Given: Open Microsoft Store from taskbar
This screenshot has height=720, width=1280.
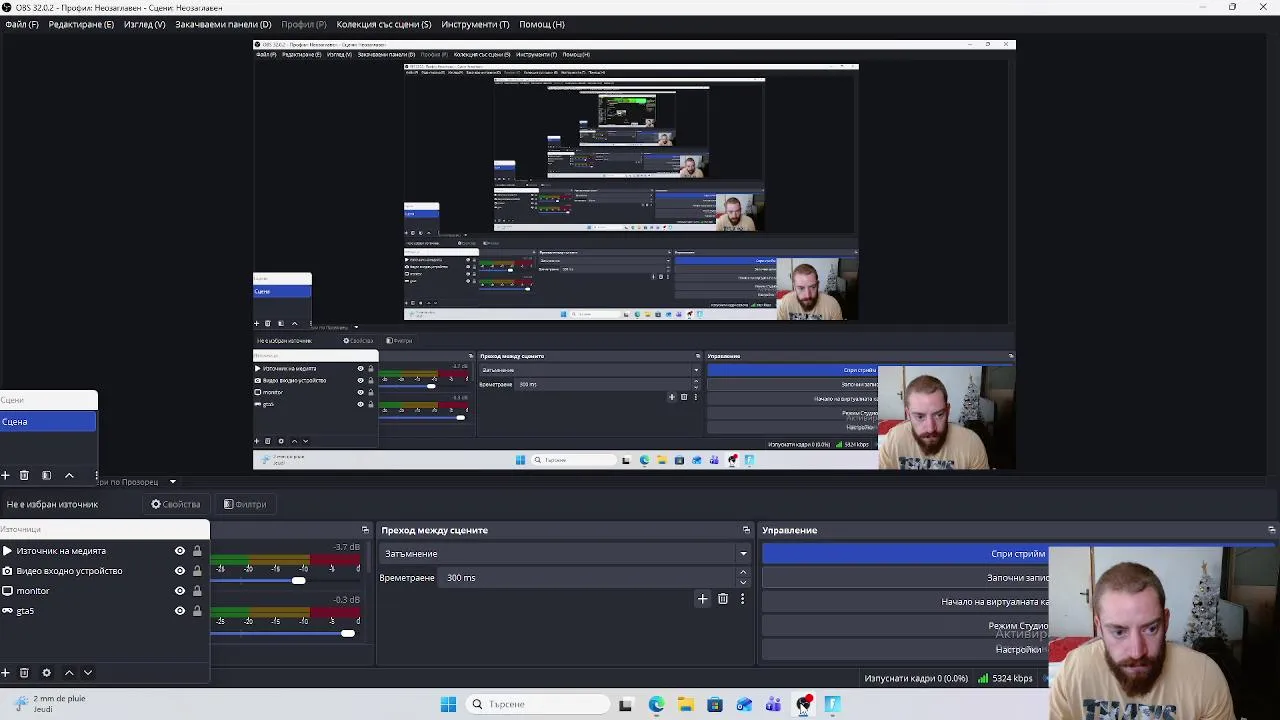Looking at the screenshot, I should (715, 704).
